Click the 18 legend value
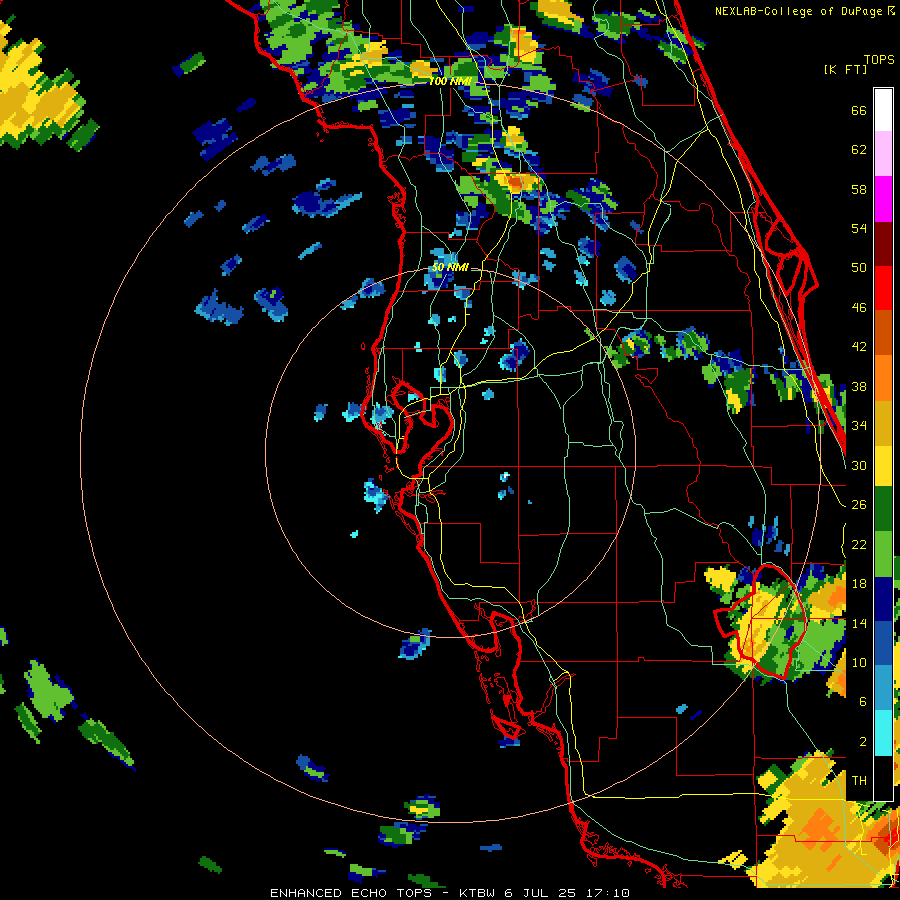Image resolution: width=900 pixels, height=900 pixels. 859,584
